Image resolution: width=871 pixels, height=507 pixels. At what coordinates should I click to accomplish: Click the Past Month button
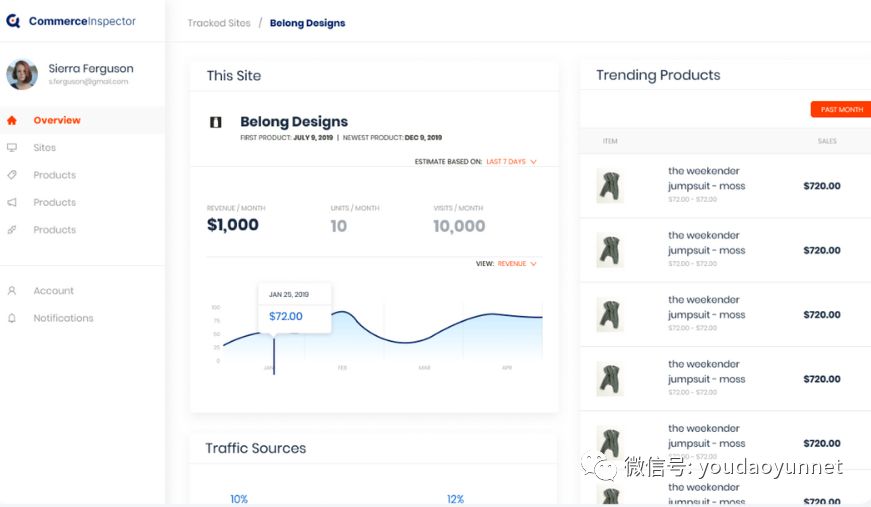click(841, 109)
